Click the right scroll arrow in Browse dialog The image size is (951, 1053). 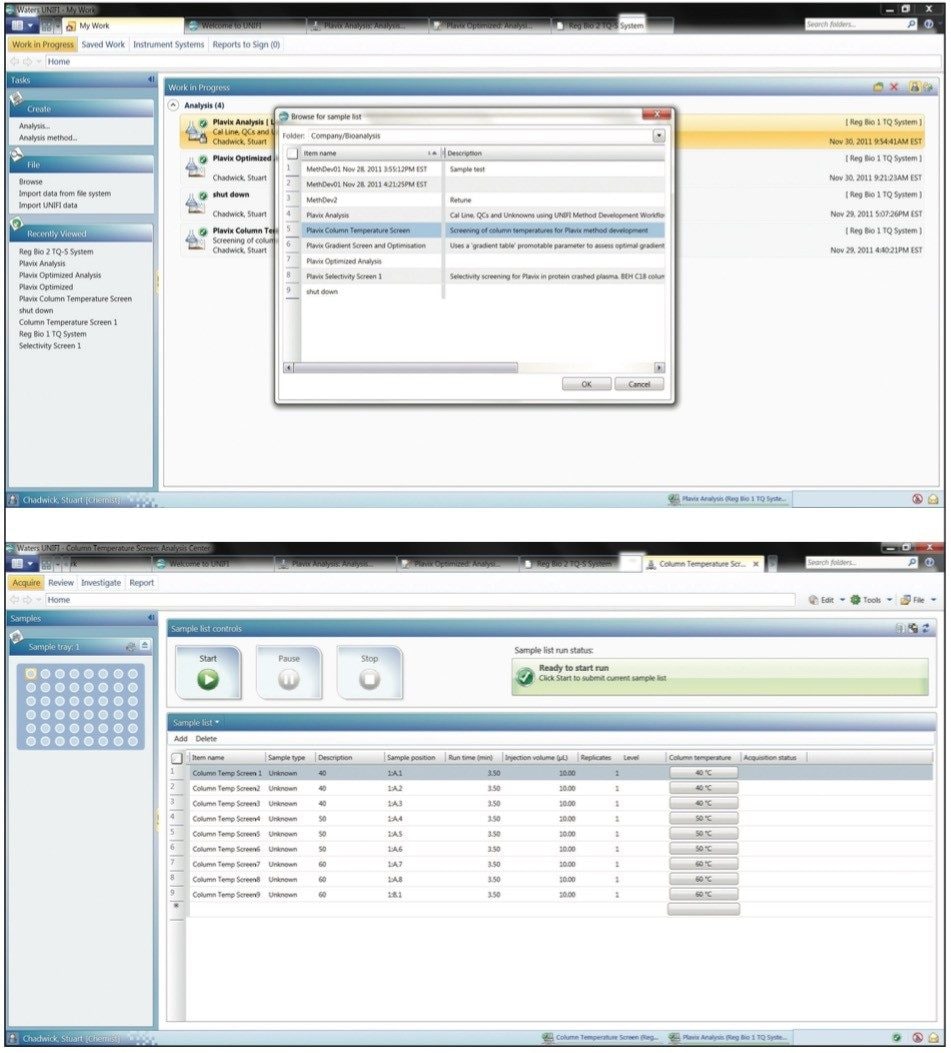659,367
